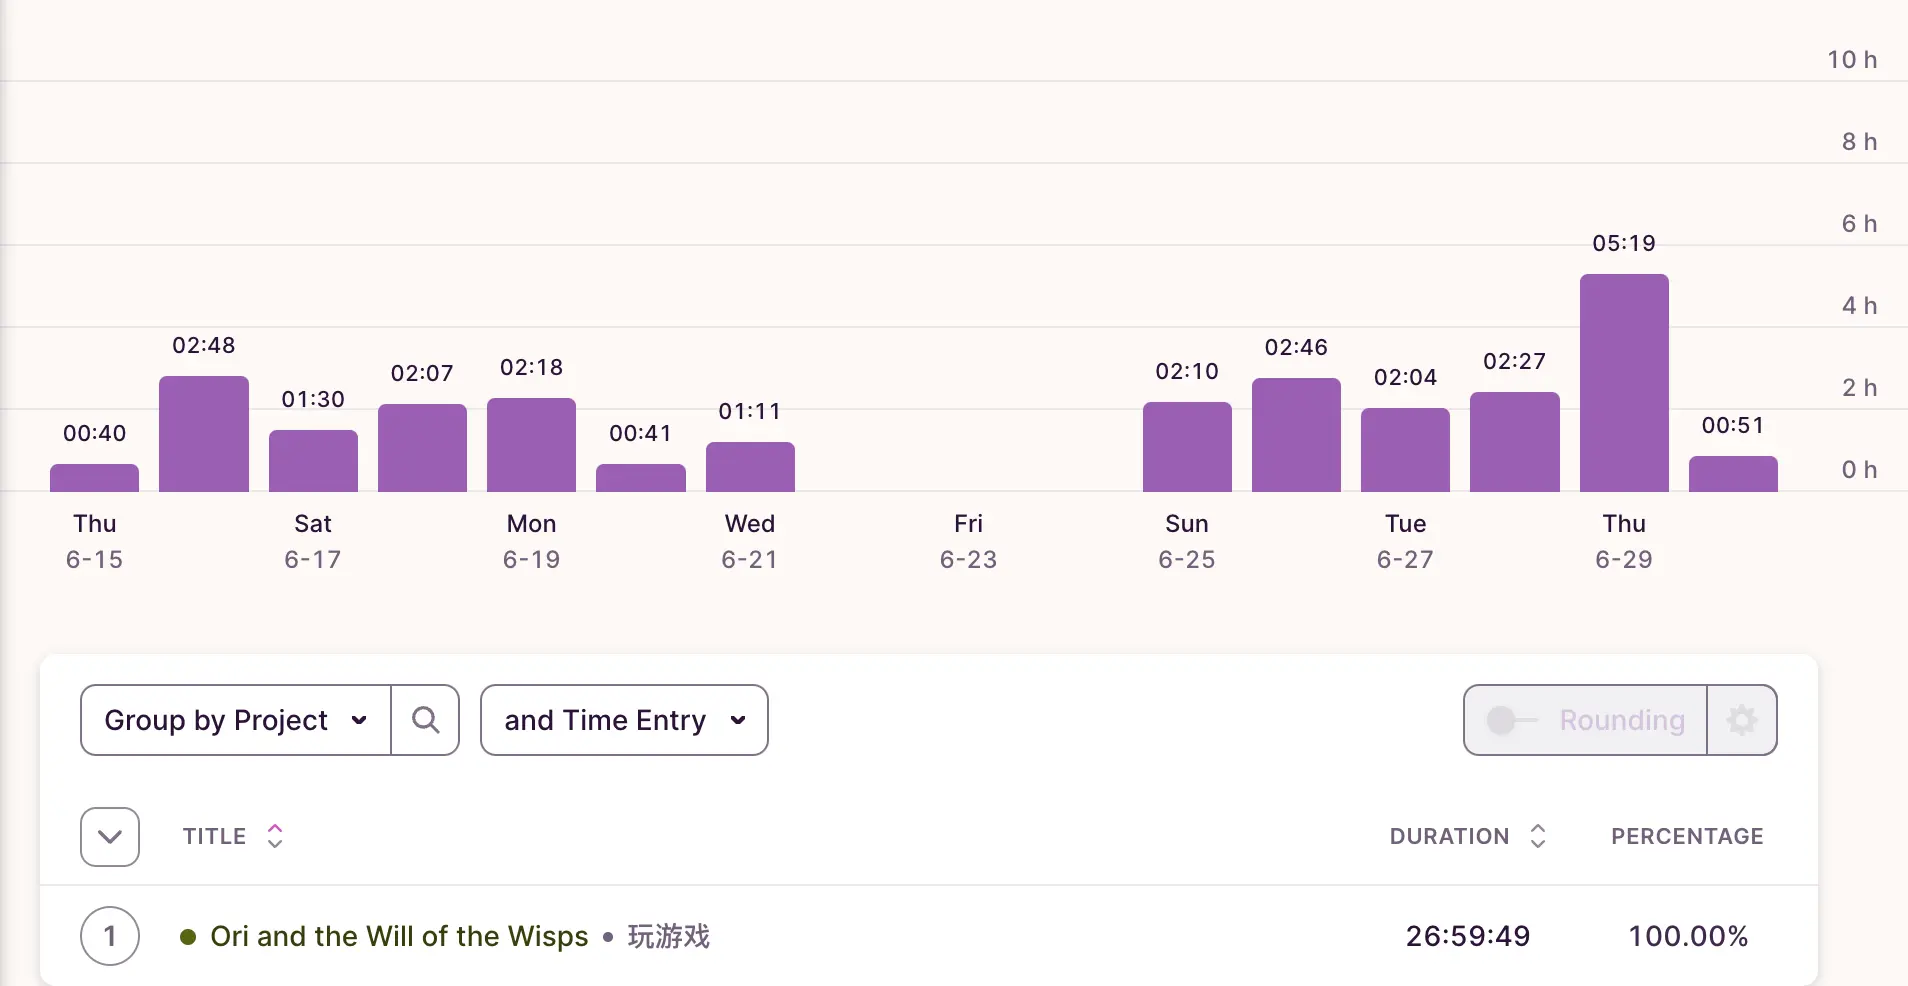Image resolution: width=1908 pixels, height=986 pixels.
Task: Click the search magnifier icon
Action: (x=425, y=720)
